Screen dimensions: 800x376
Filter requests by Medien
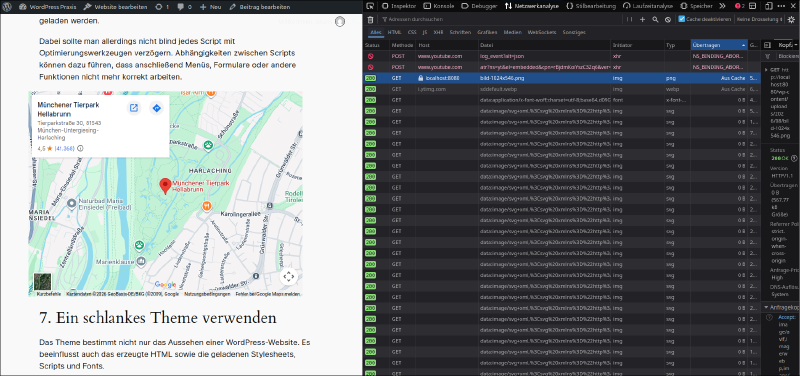point(513,32)
